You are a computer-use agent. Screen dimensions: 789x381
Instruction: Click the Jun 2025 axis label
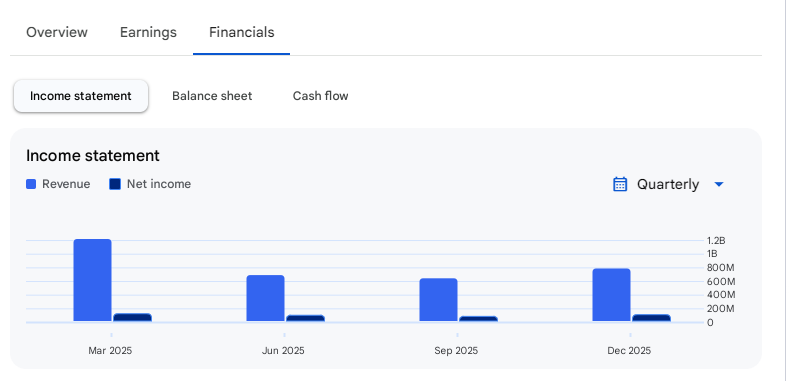pos(283,351)
